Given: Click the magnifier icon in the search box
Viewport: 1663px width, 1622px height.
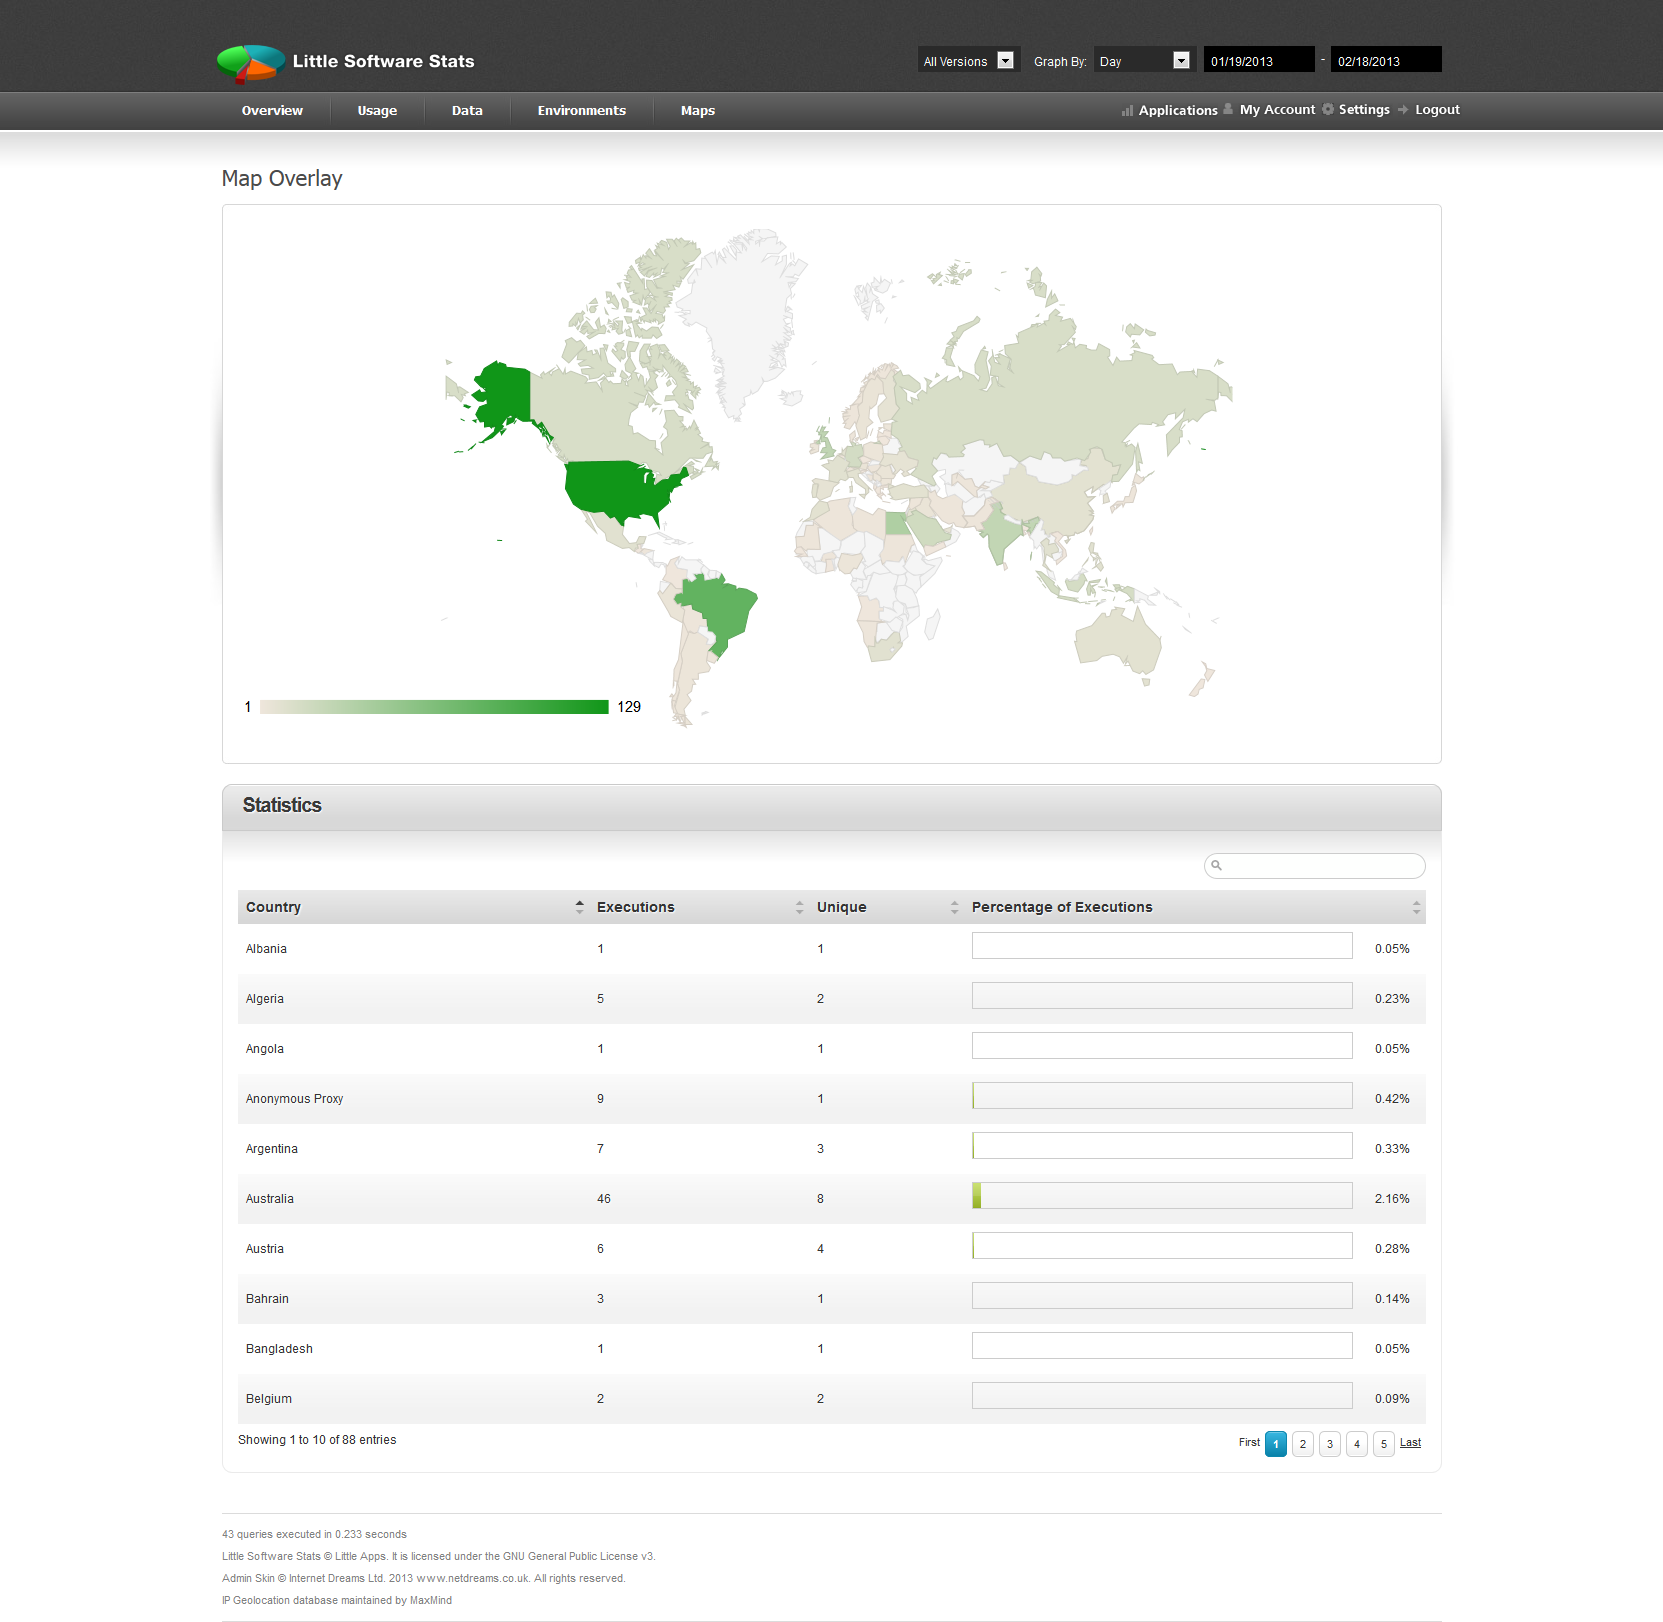Looking at the screenshot, I should (x=1216, y=865).
